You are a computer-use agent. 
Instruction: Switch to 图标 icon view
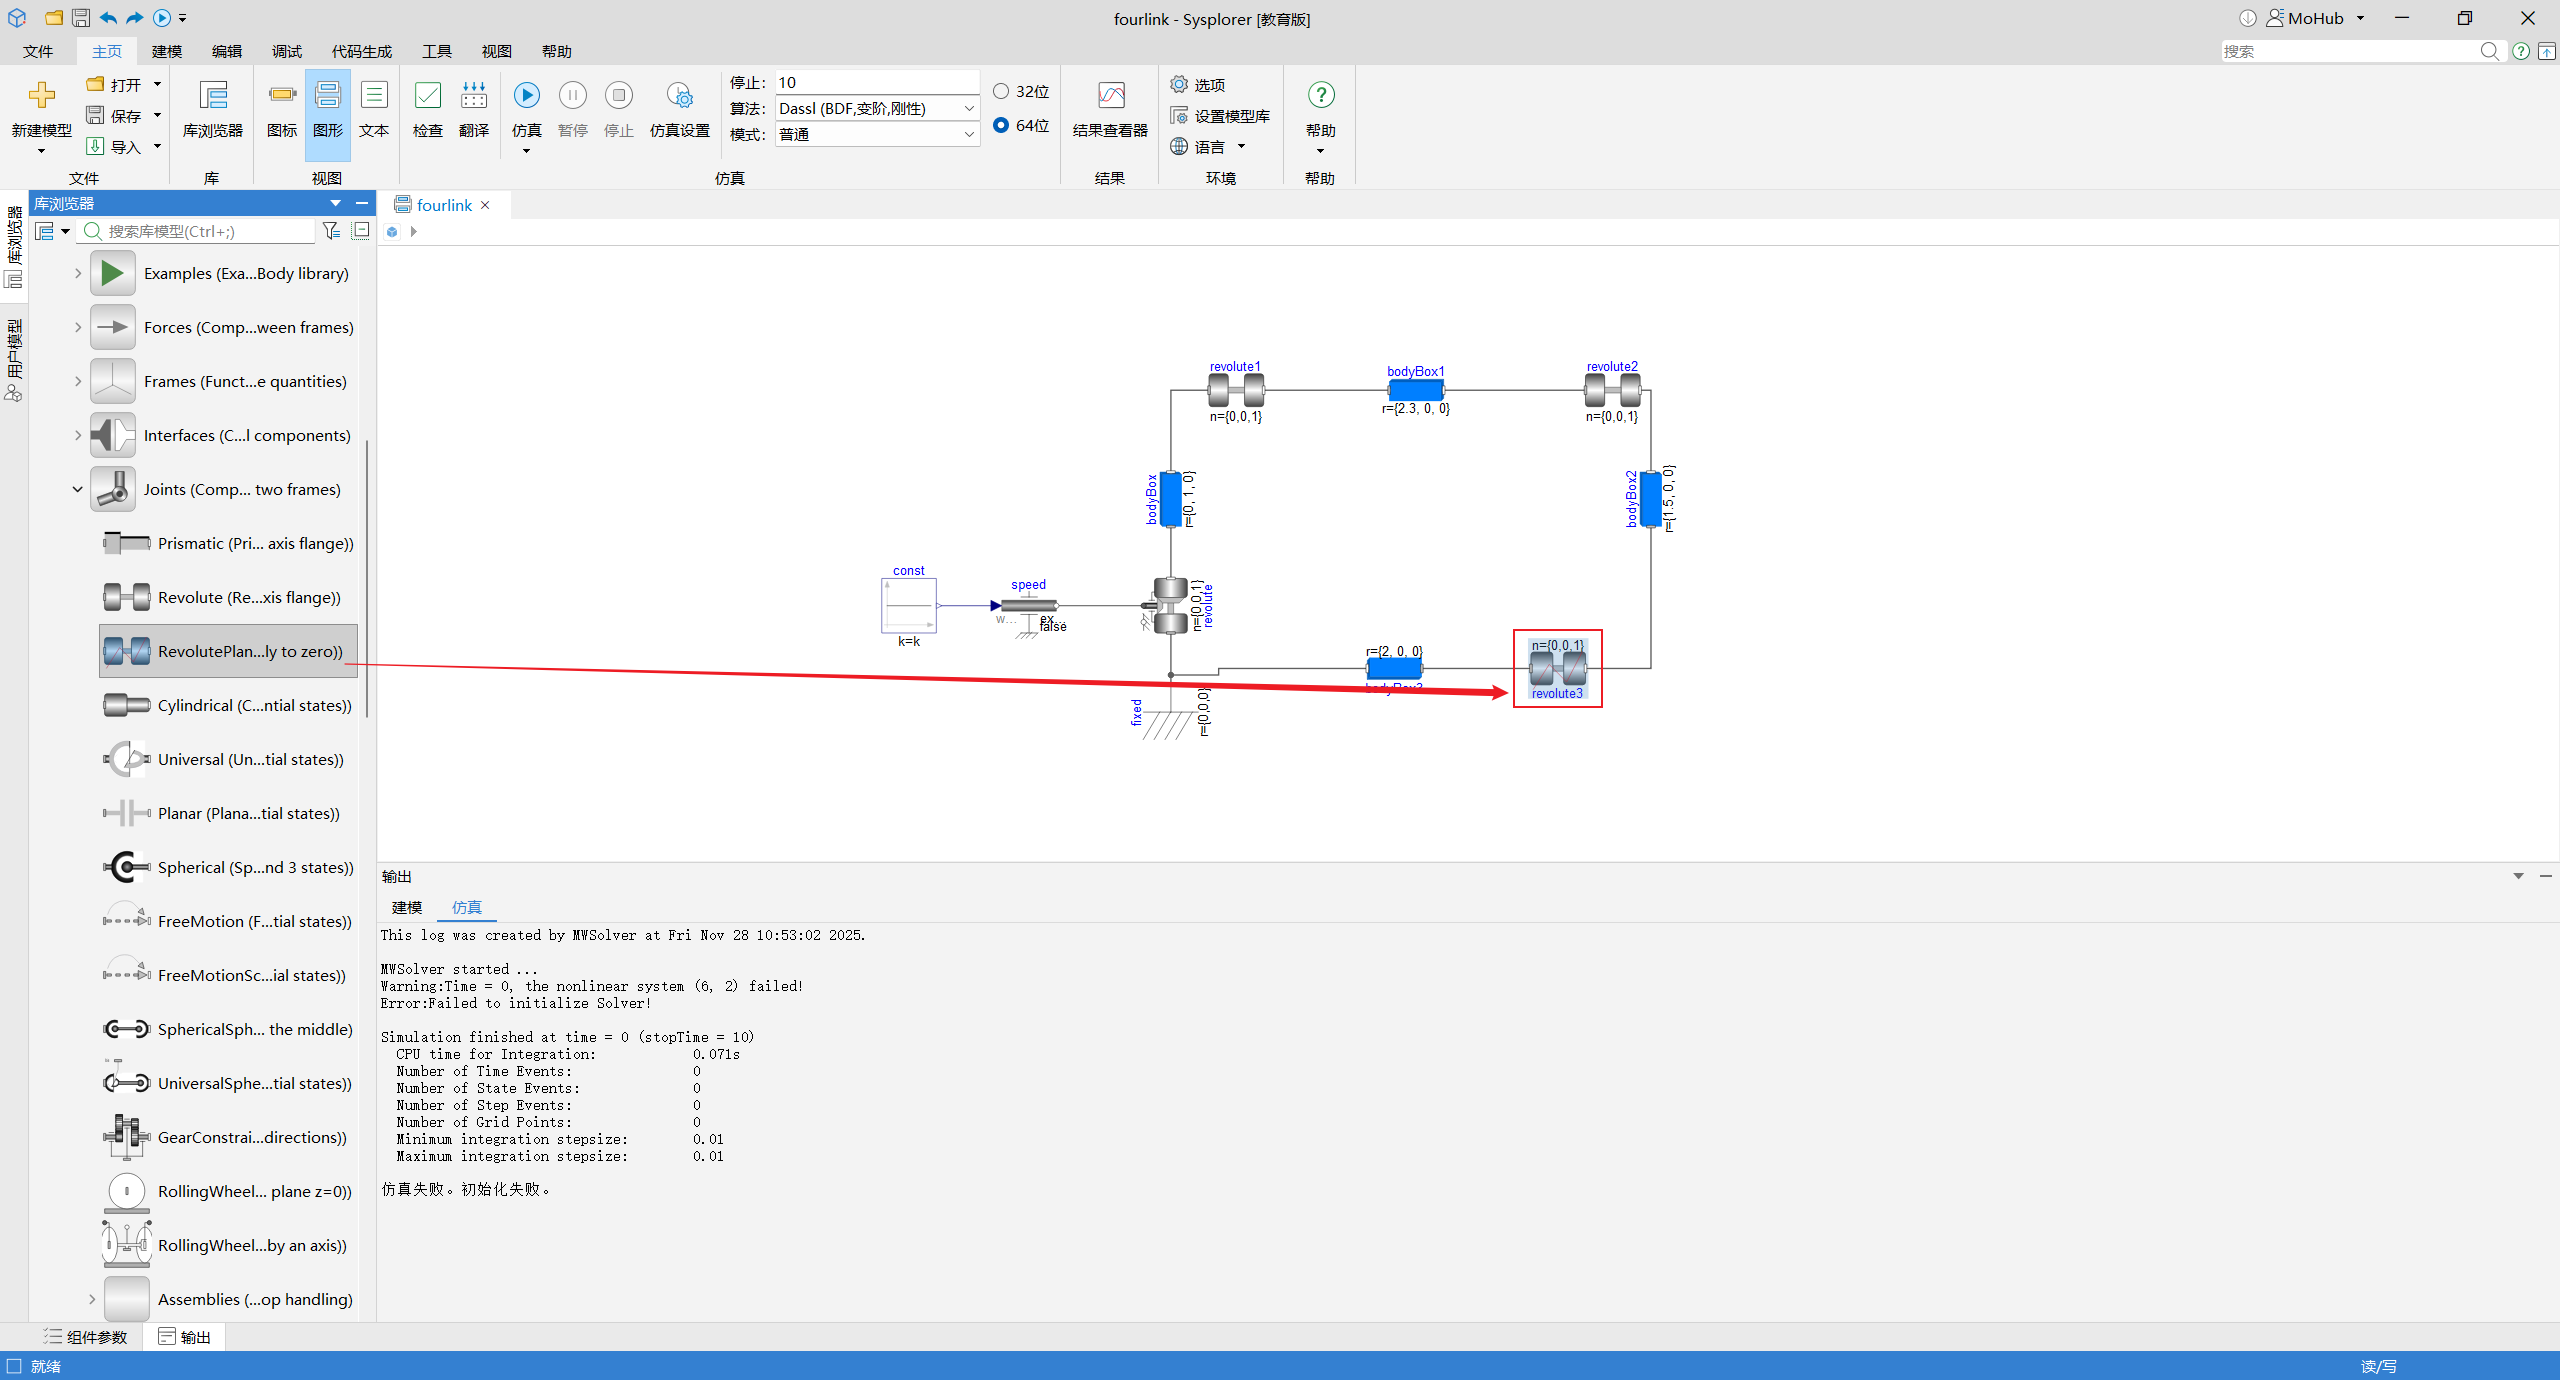click(x=282, y=110)
